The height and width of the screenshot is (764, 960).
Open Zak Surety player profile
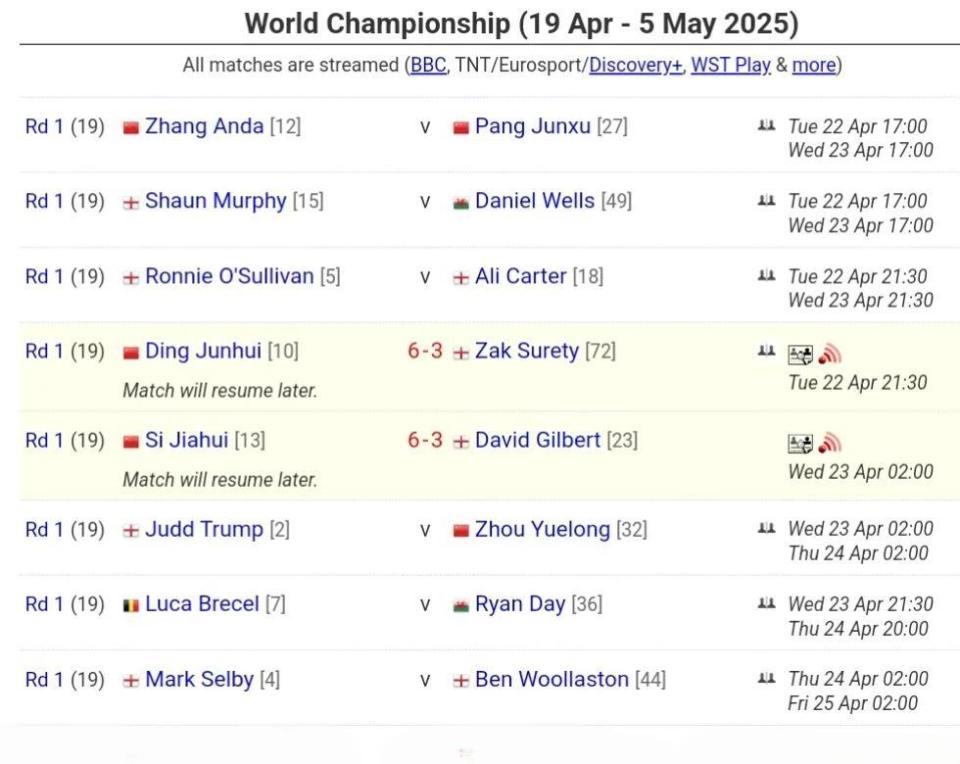point(527,351)
